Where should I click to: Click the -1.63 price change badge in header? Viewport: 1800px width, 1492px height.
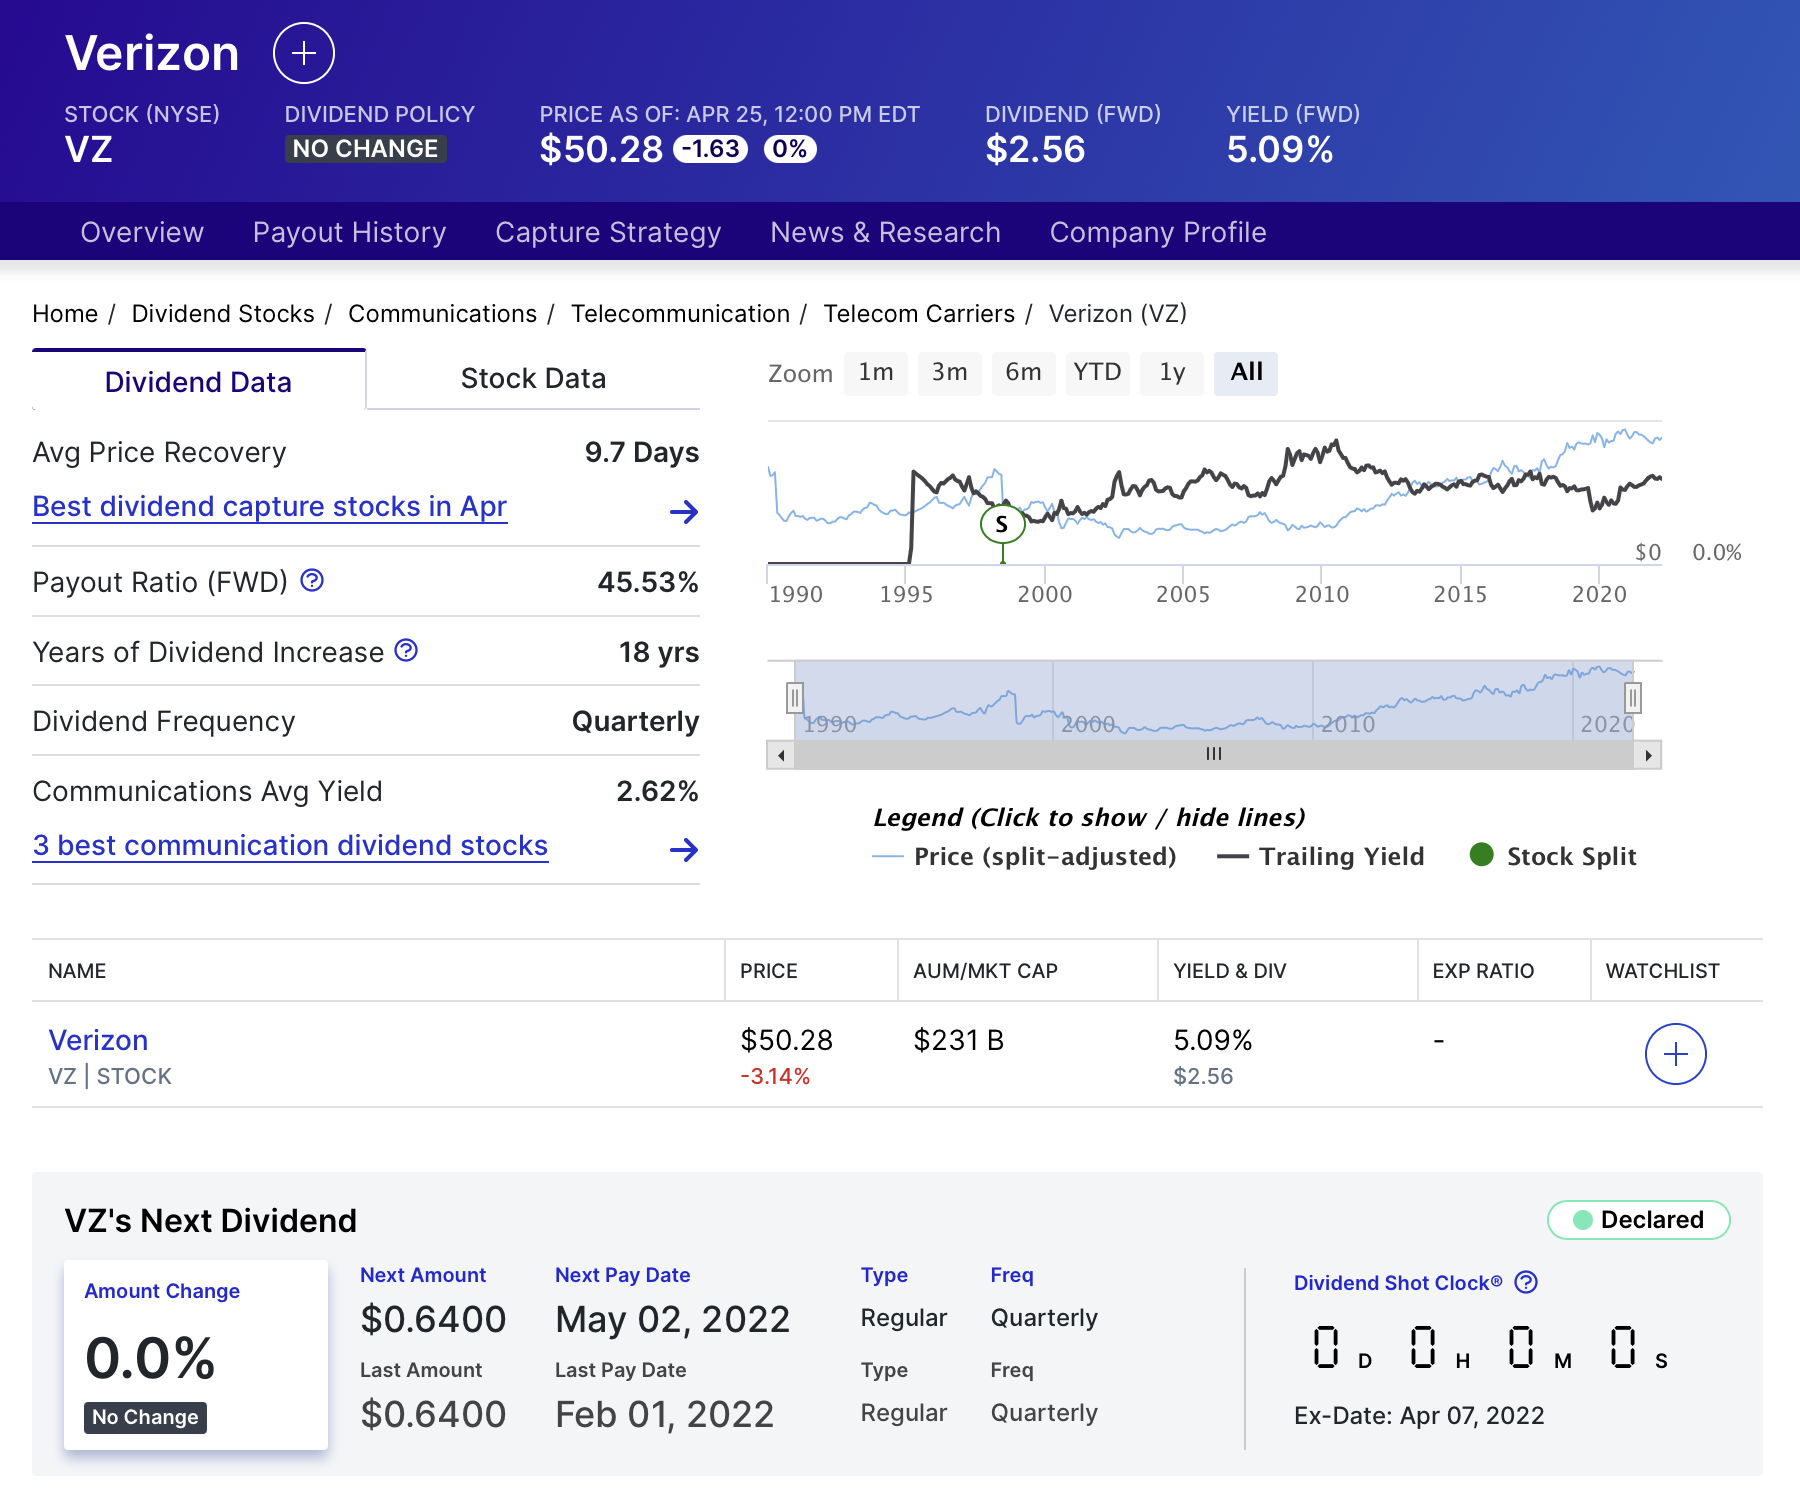711,149
